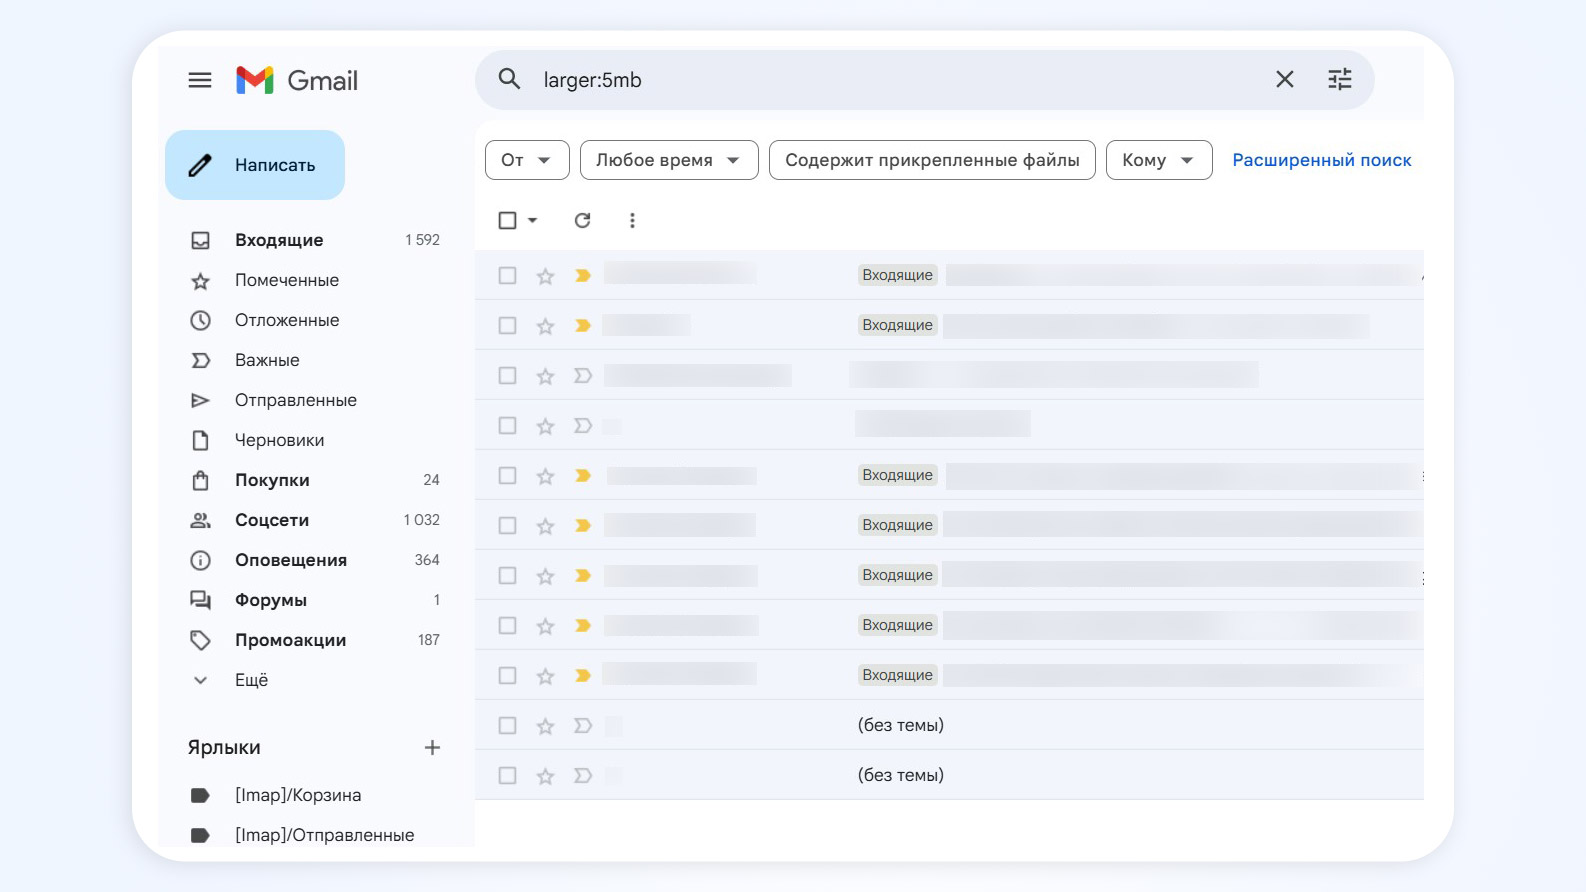Screen dimensions: 1586x892
Task: Tick the checkbox of the first email
Action: click(508, 275)
